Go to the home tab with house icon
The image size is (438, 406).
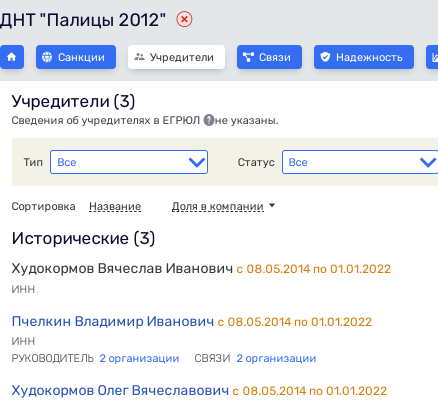tap(12, 57)
